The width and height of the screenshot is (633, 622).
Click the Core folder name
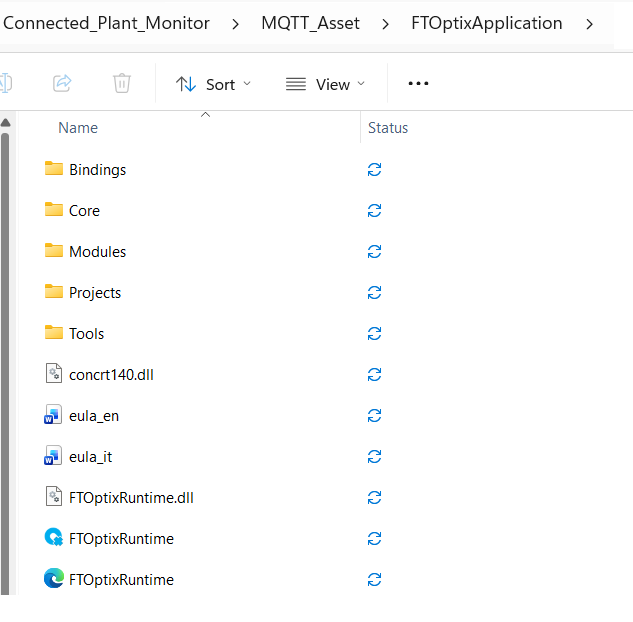pos(84,211)
